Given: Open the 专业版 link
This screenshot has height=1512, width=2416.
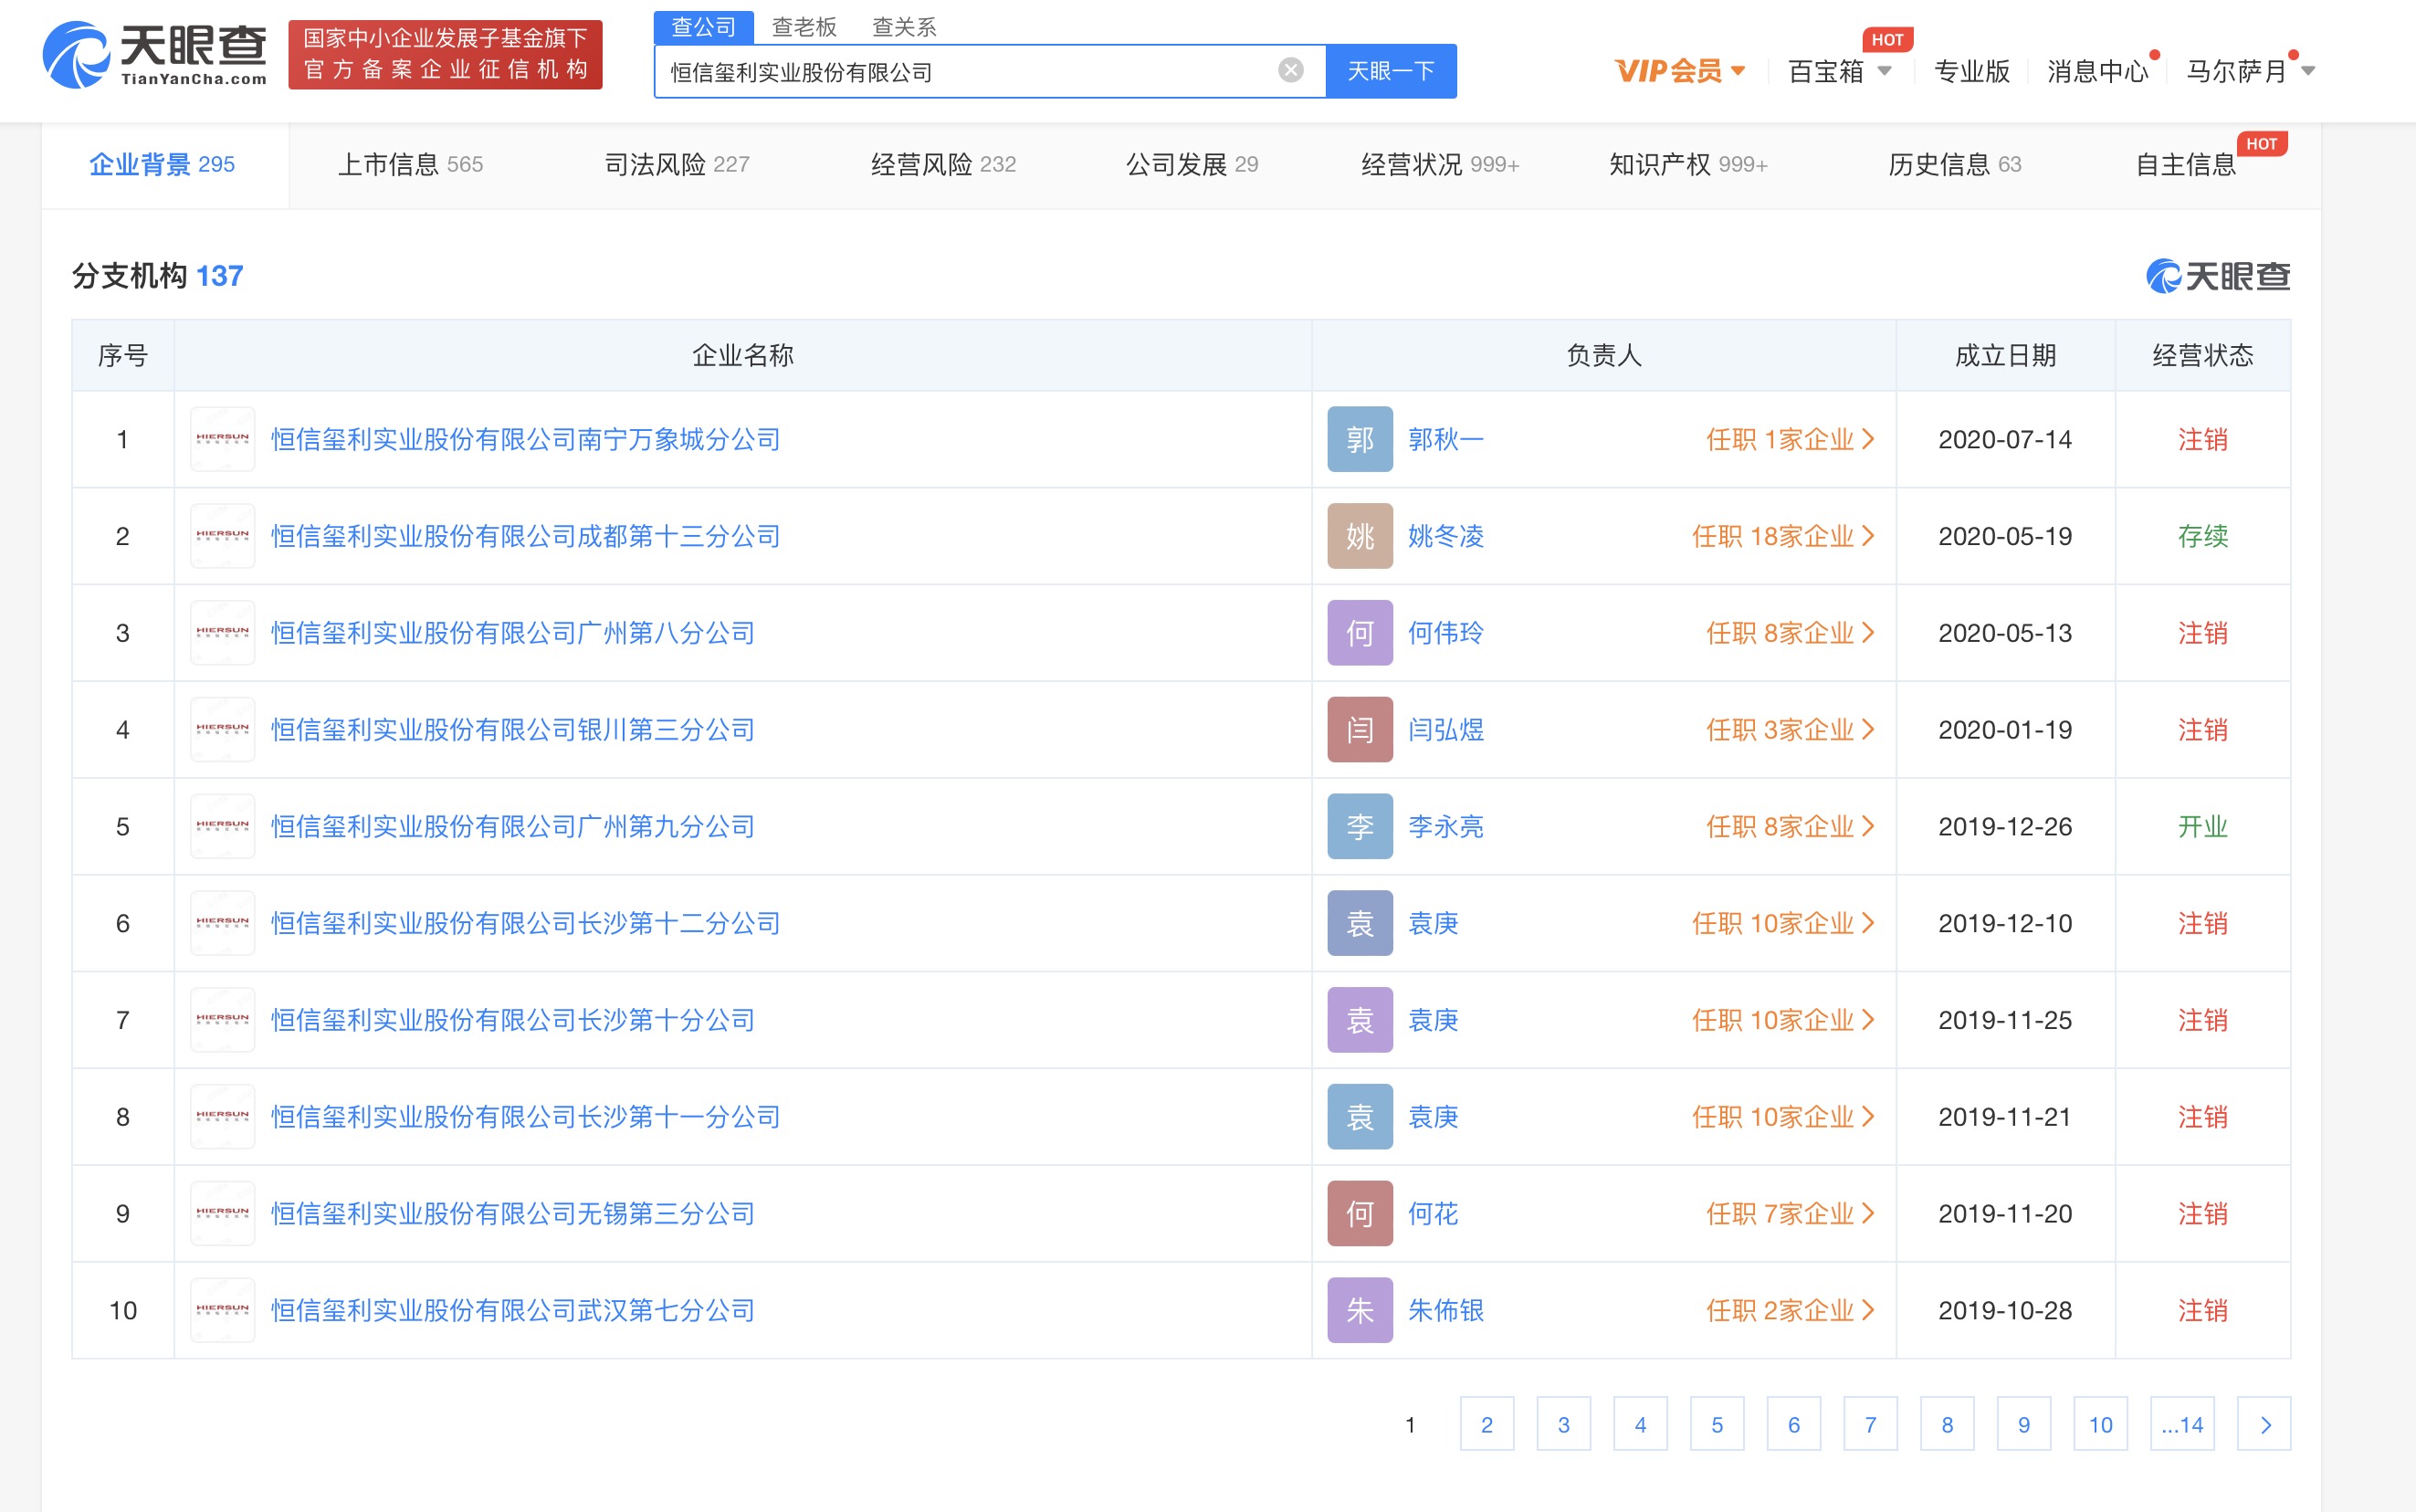Looking at the screenshot, I should tap(1971, 71).
